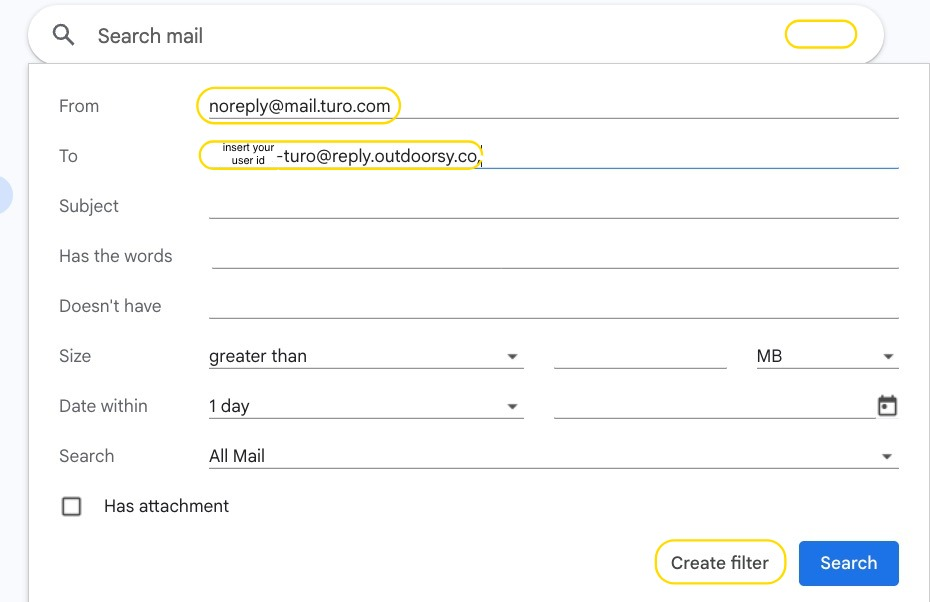Viewport: 930px width, 602px height.
Task: Open the calendar date picker icon
Action: click(x=887, y=406)
